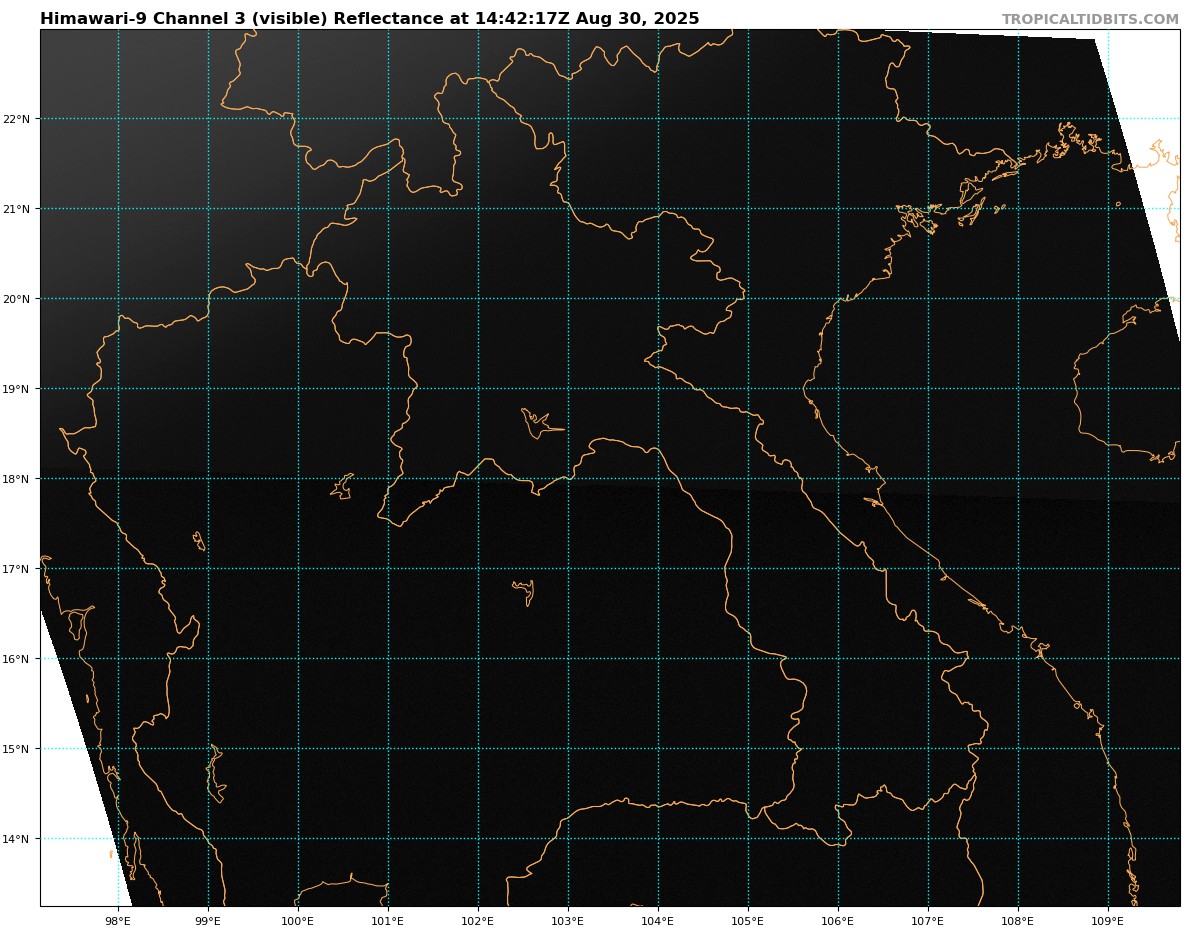The height and width of the screenshot is (929, 1200).
Task: Click the 15°N latitude label
Action: [18, 749]
